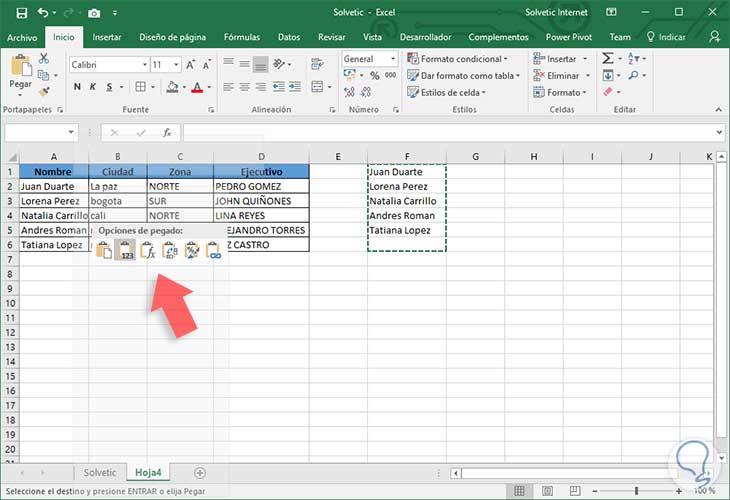This screenshot has width=730, height=500.
Task: Open Sort and Filter A-Z icon
Action: [x=634, y=58]
